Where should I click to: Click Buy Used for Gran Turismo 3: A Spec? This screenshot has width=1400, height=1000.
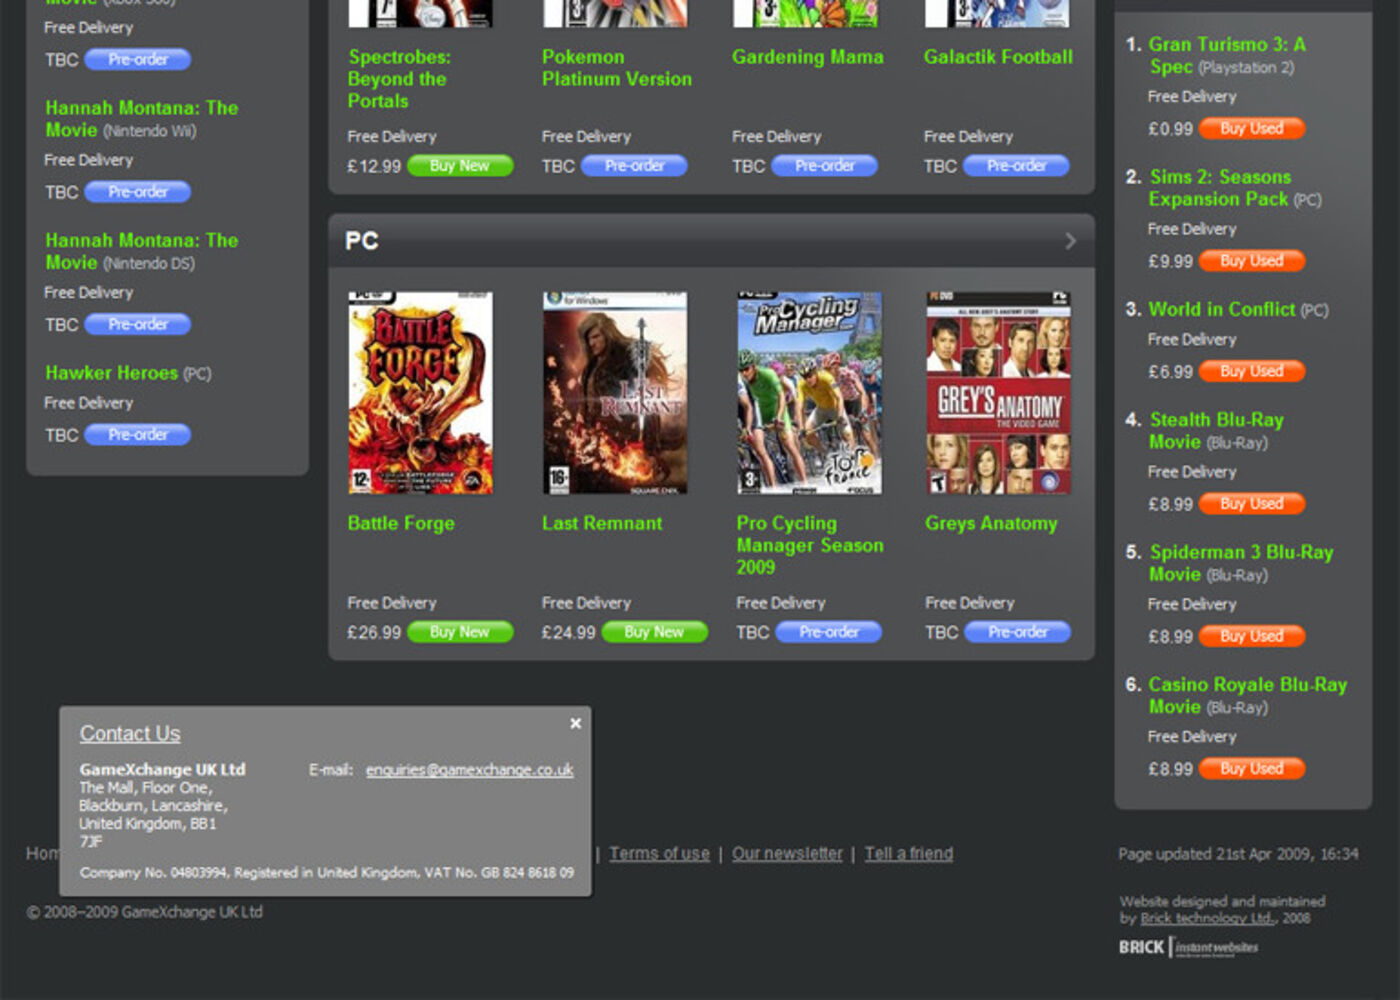point(1252,128)
